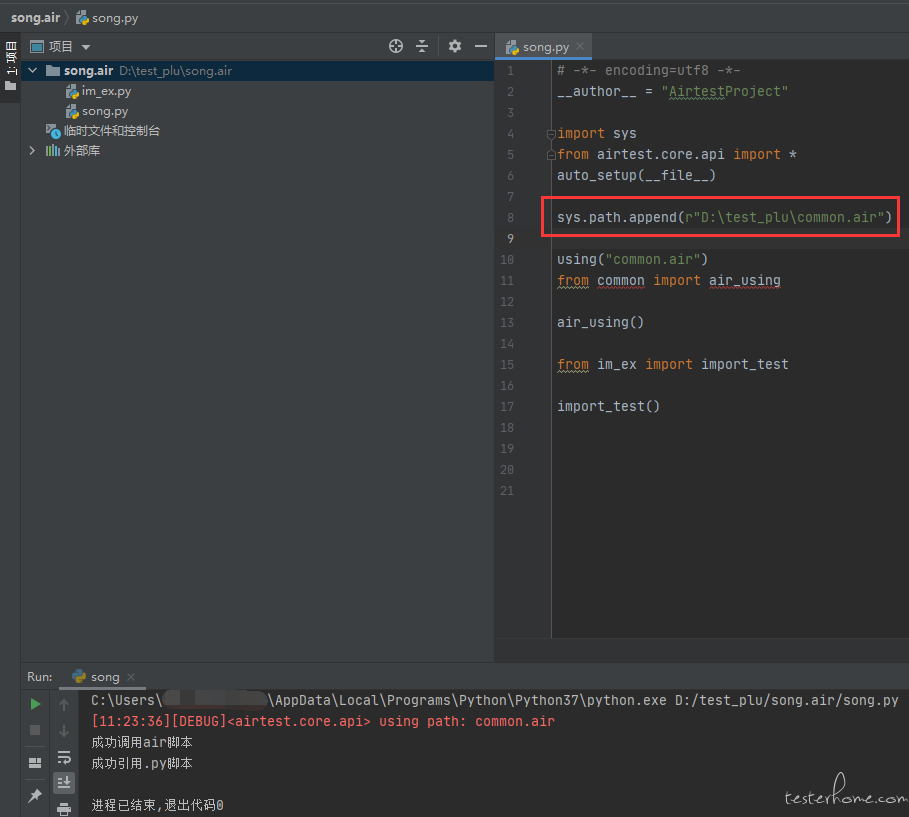This screenshot has width=909, height=817.
Task: Click the __author__ line in editor
Action: [672, 92]
